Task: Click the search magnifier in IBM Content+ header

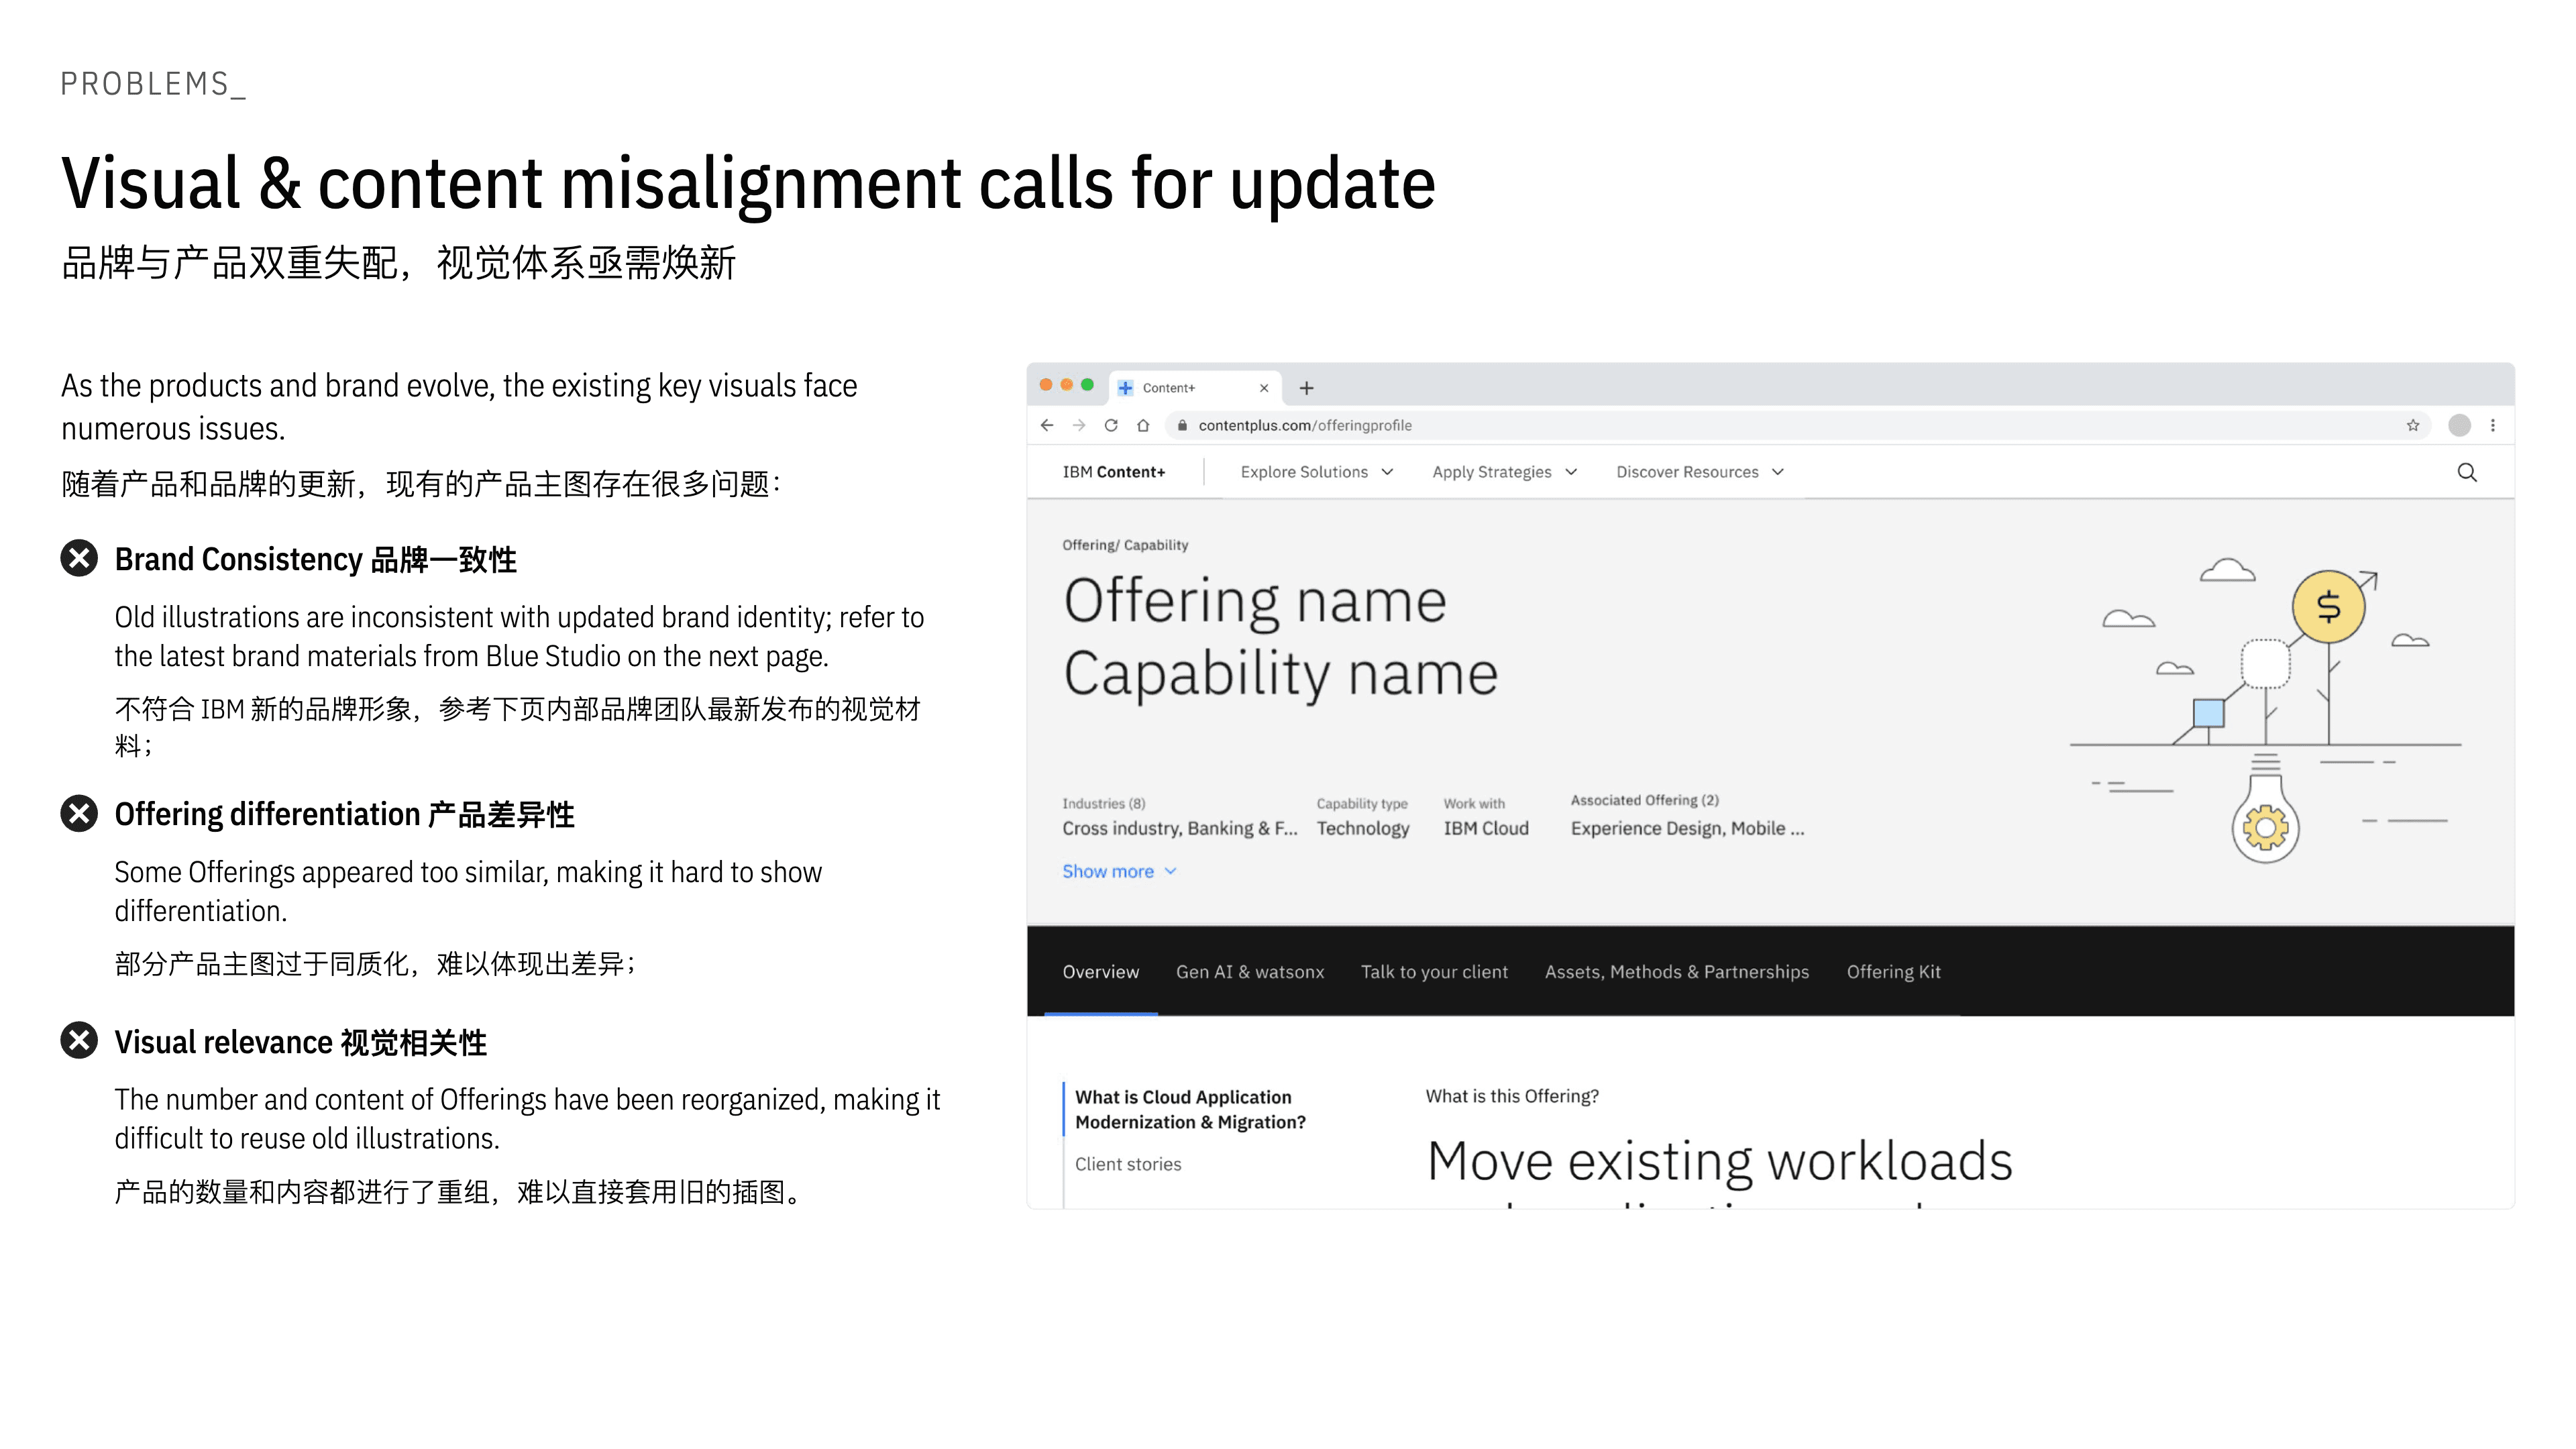Action: [2467, 472]
